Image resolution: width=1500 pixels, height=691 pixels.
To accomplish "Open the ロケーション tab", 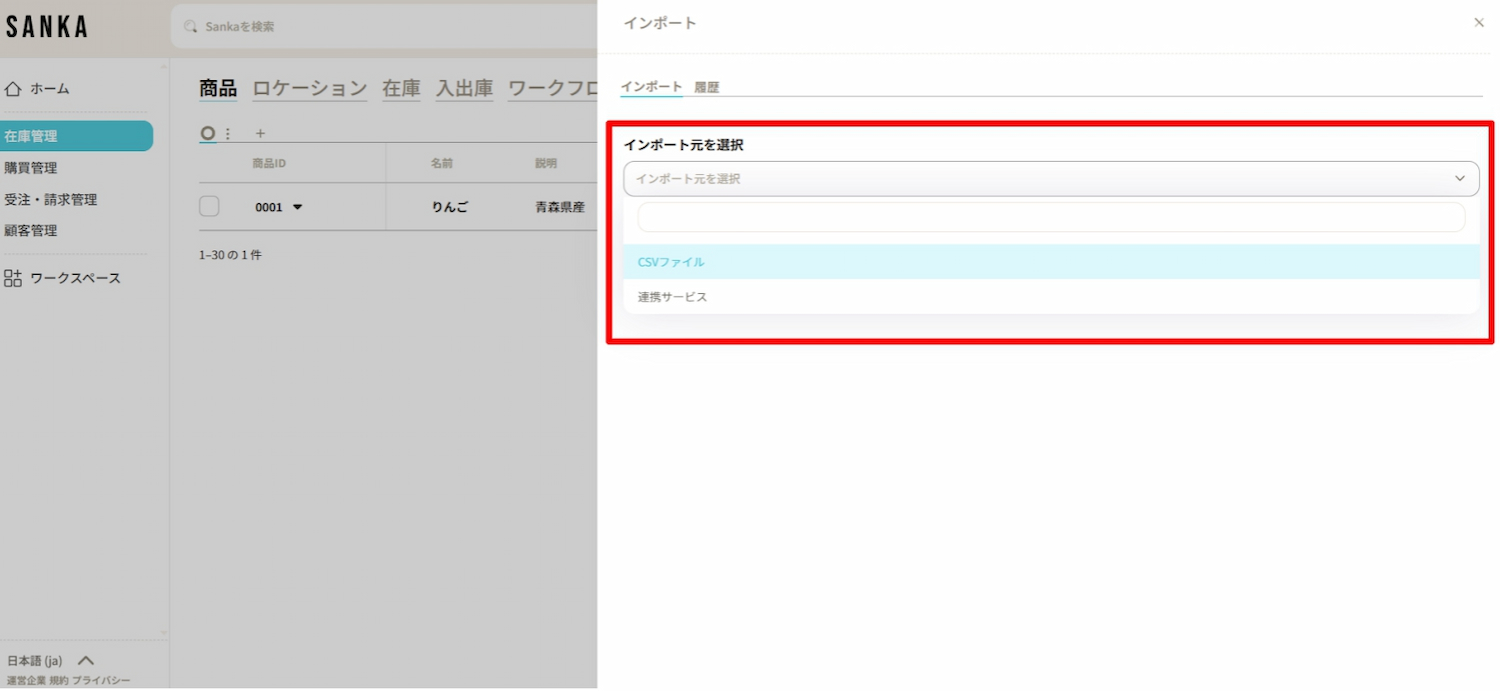I will point(309,88).
